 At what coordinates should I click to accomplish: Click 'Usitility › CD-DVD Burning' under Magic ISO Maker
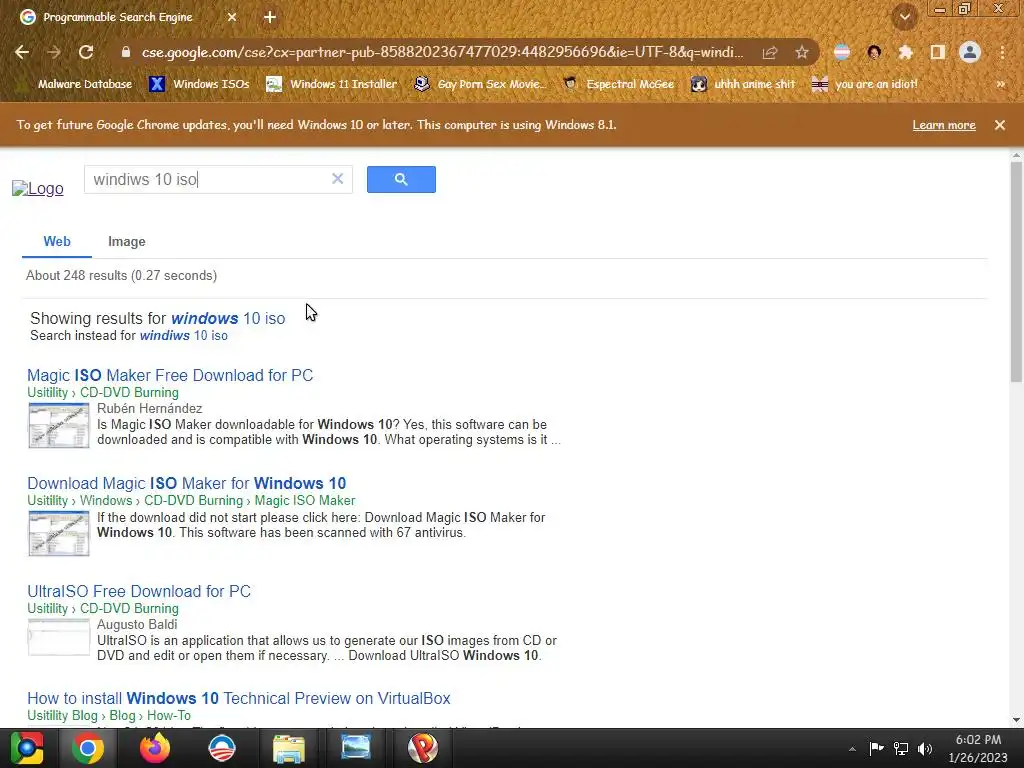103,392
